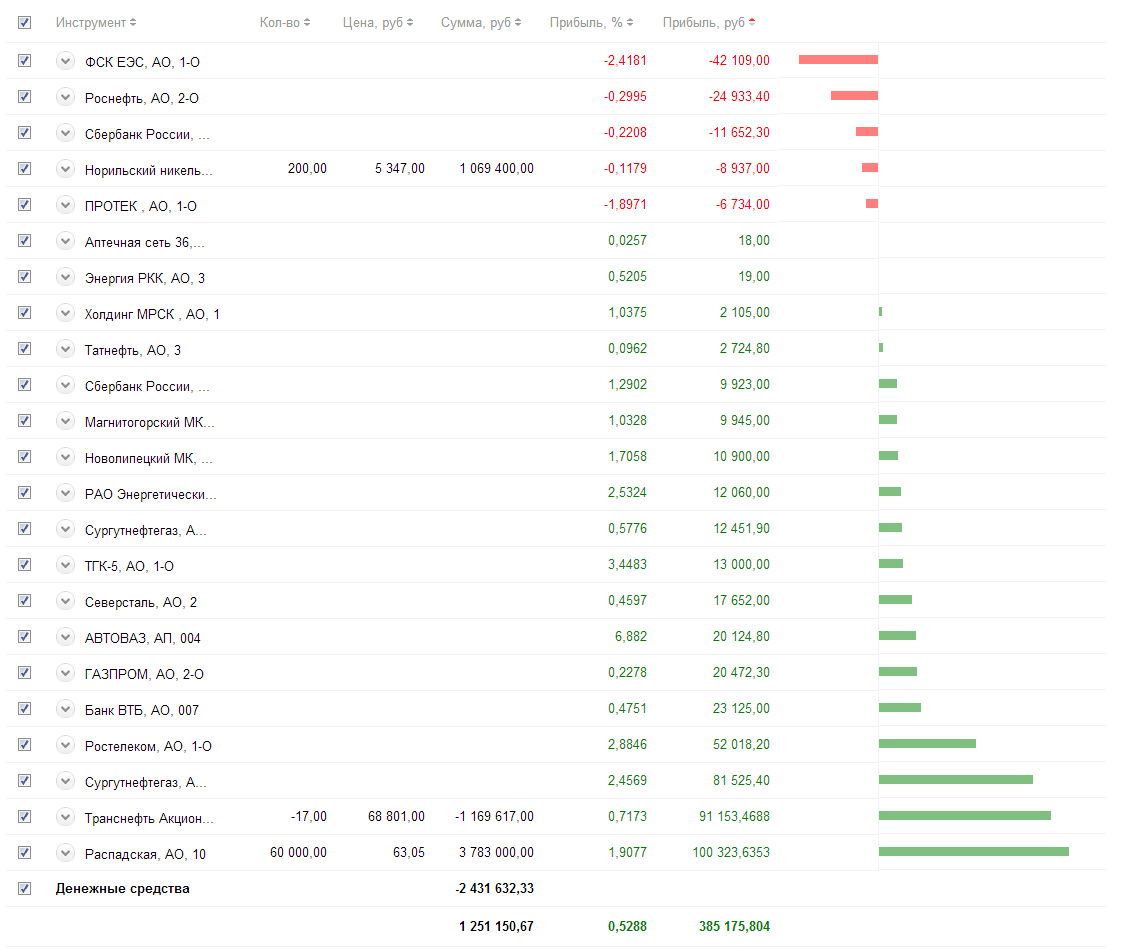Toggle the select-all checkbox in the table header
The width and height of the screenshot is (1132, 950).
pos(25,22)
